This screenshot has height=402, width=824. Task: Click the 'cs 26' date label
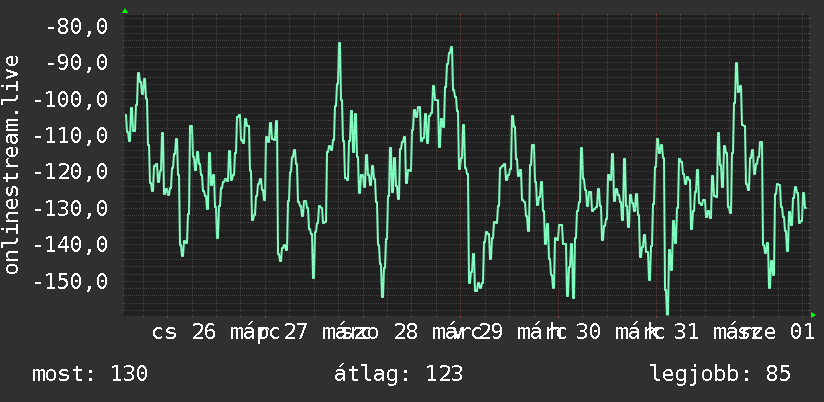tap(184, 332)
